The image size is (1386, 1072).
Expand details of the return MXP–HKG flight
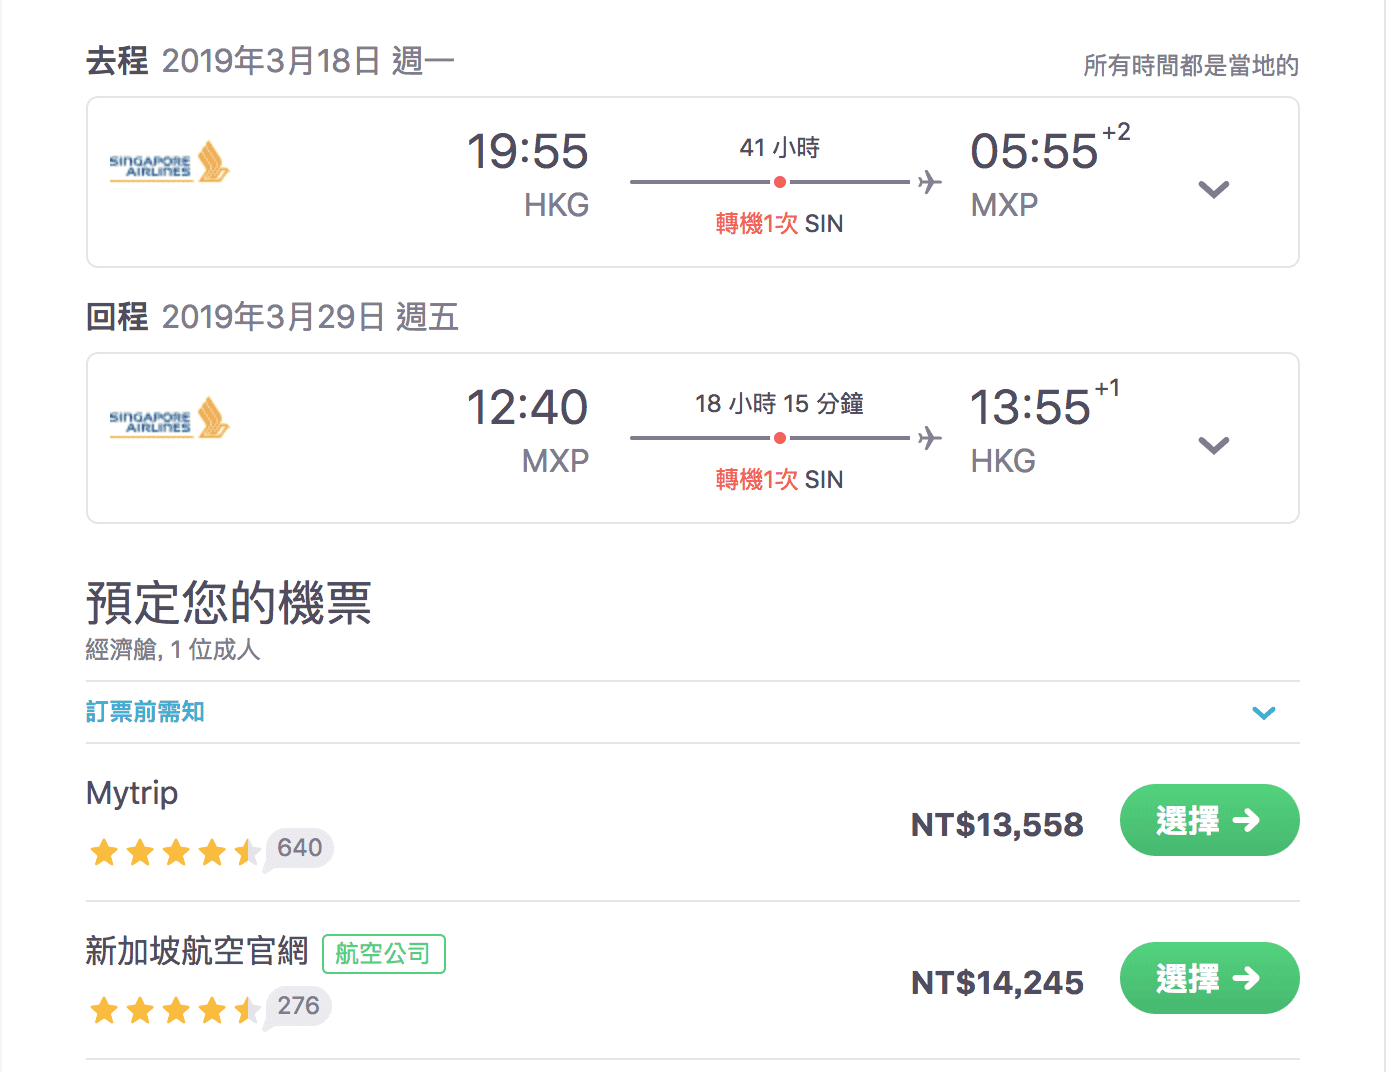1213,445
